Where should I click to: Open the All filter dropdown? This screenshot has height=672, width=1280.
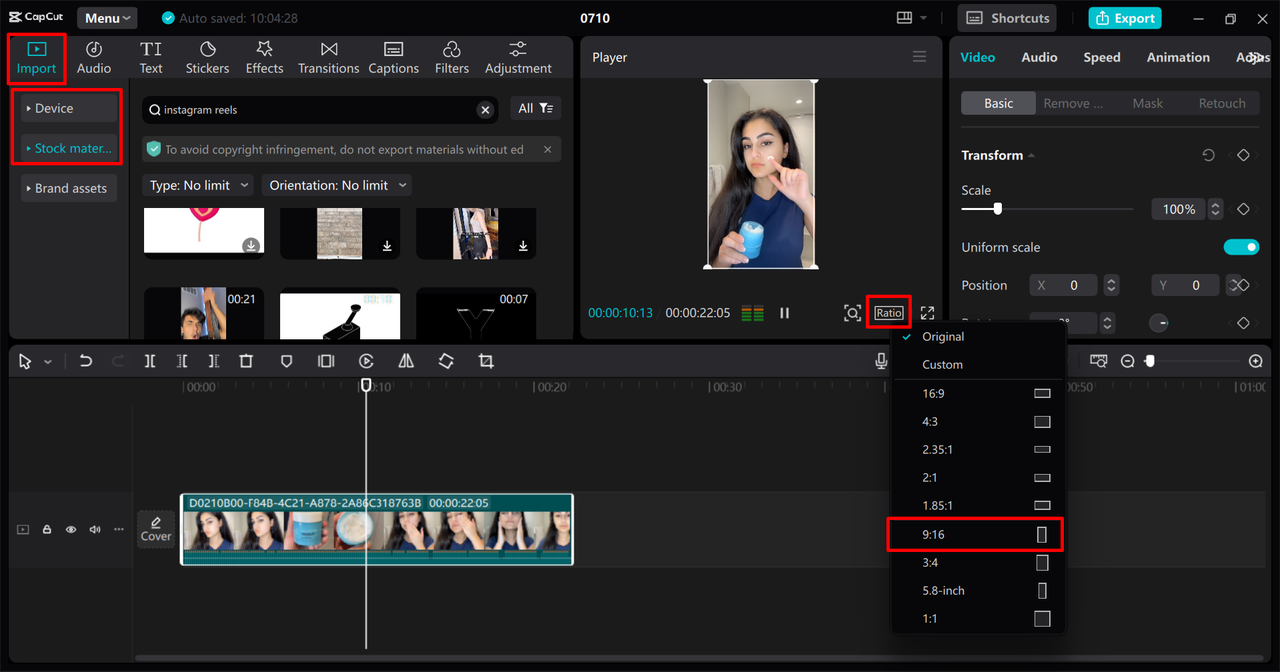pos(535,108)
